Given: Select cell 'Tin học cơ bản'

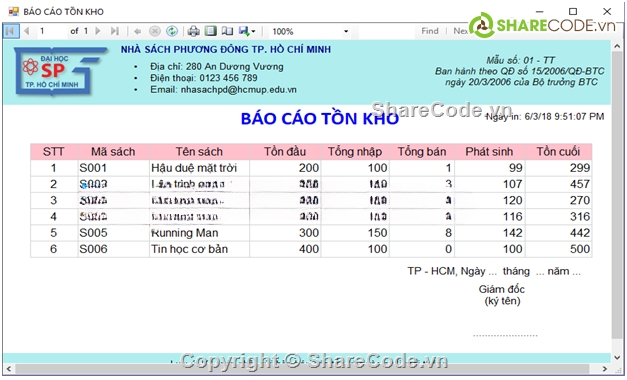Looking at the screenshot, I should tap(199, 249).
